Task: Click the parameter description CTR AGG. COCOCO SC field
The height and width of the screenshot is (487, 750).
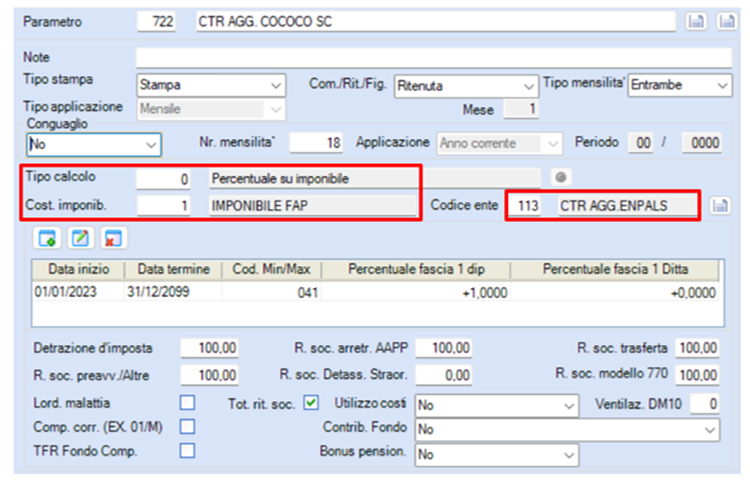Action: [x=436, y=22]
